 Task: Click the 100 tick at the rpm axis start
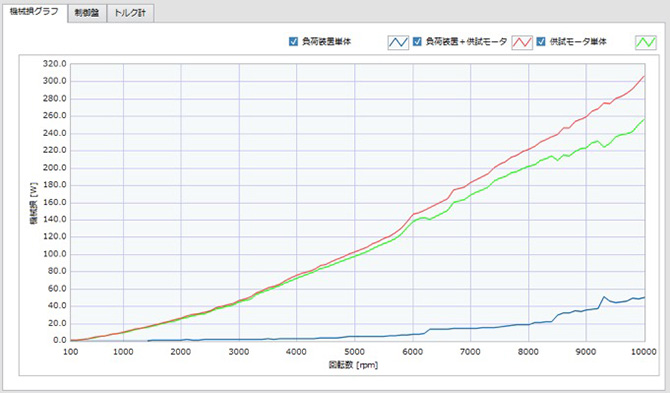click(71, 352)
